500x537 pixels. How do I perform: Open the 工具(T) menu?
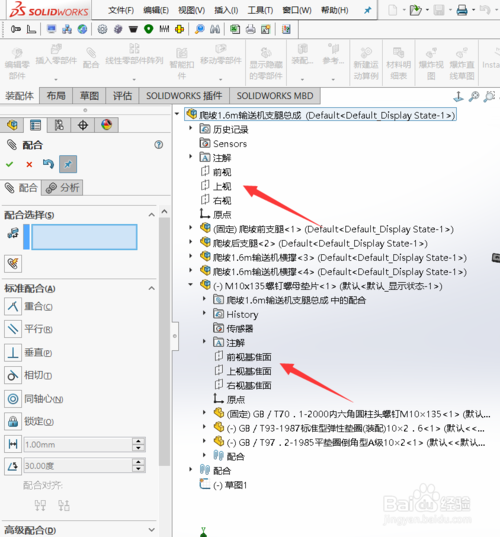click(x=260, y=10)
